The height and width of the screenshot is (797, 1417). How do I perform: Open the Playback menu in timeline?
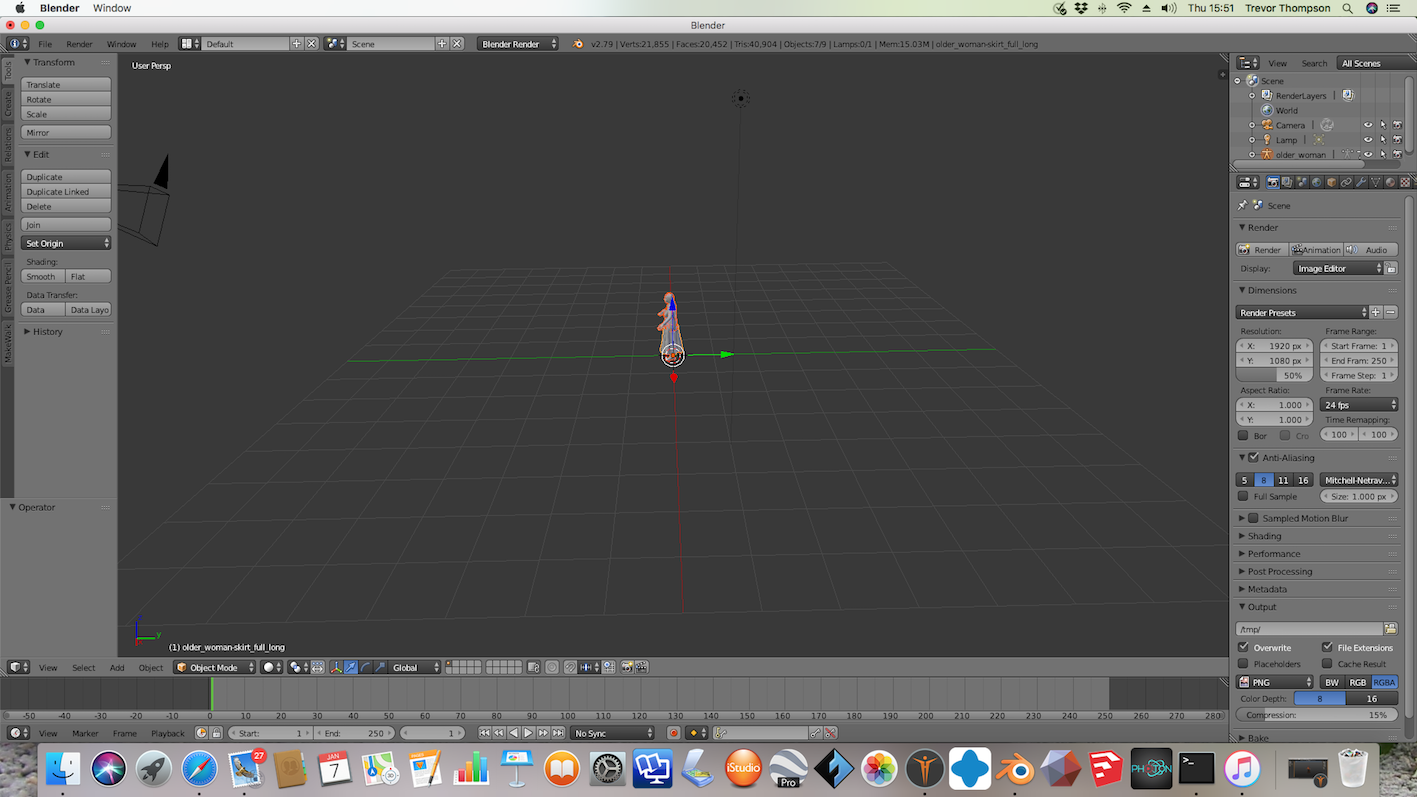167,733
